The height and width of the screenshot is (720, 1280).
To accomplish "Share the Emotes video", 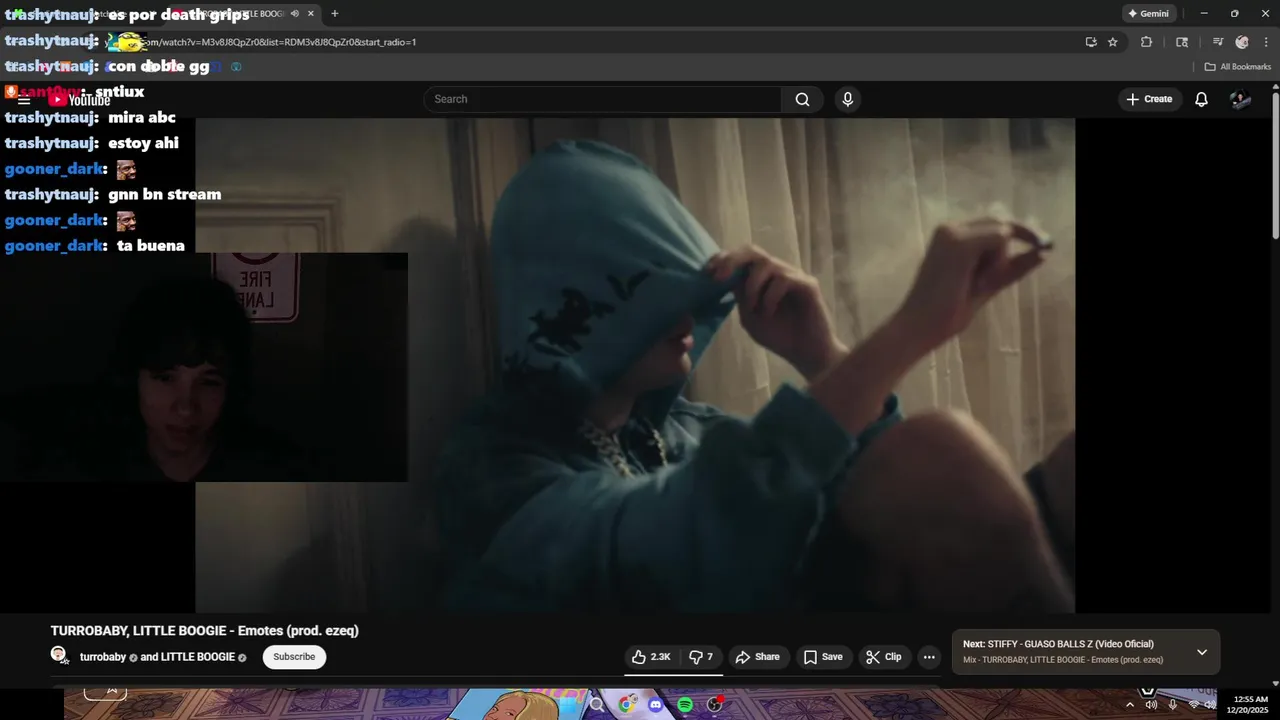I will click(757, 657).
